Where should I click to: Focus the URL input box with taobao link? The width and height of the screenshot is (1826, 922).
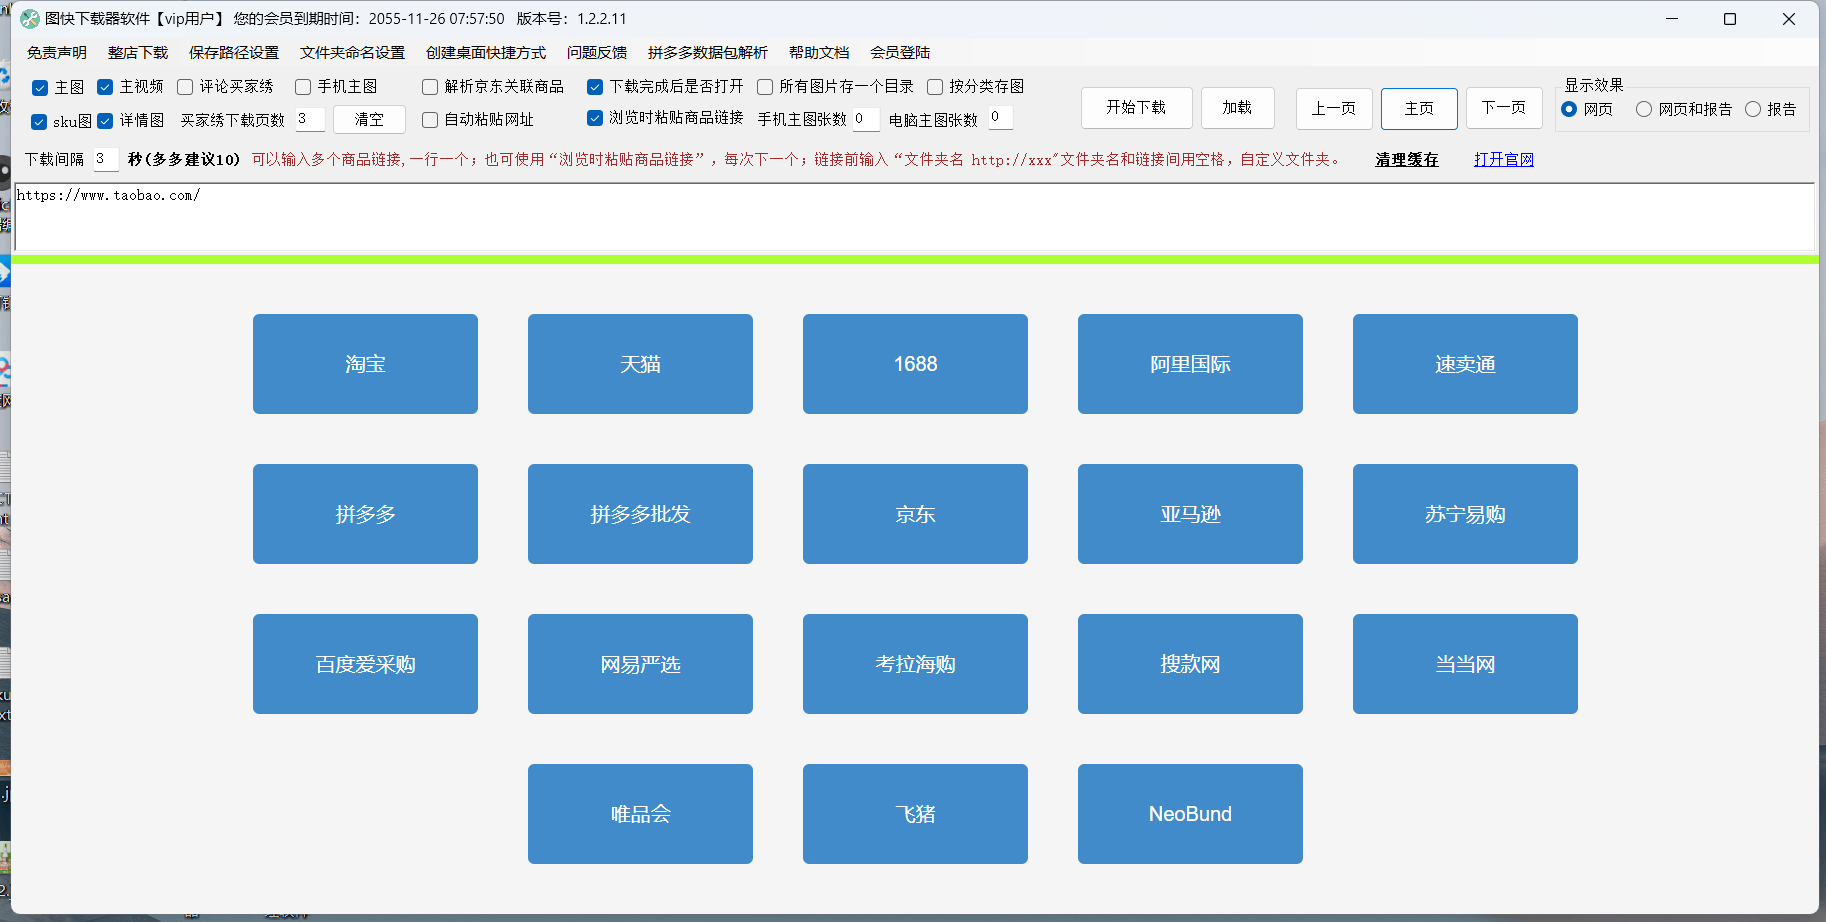[915, 217]
